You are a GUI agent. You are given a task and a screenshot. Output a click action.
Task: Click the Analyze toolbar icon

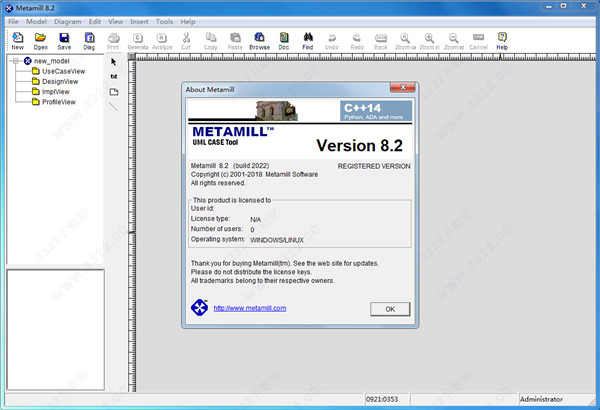click(162, 38)
